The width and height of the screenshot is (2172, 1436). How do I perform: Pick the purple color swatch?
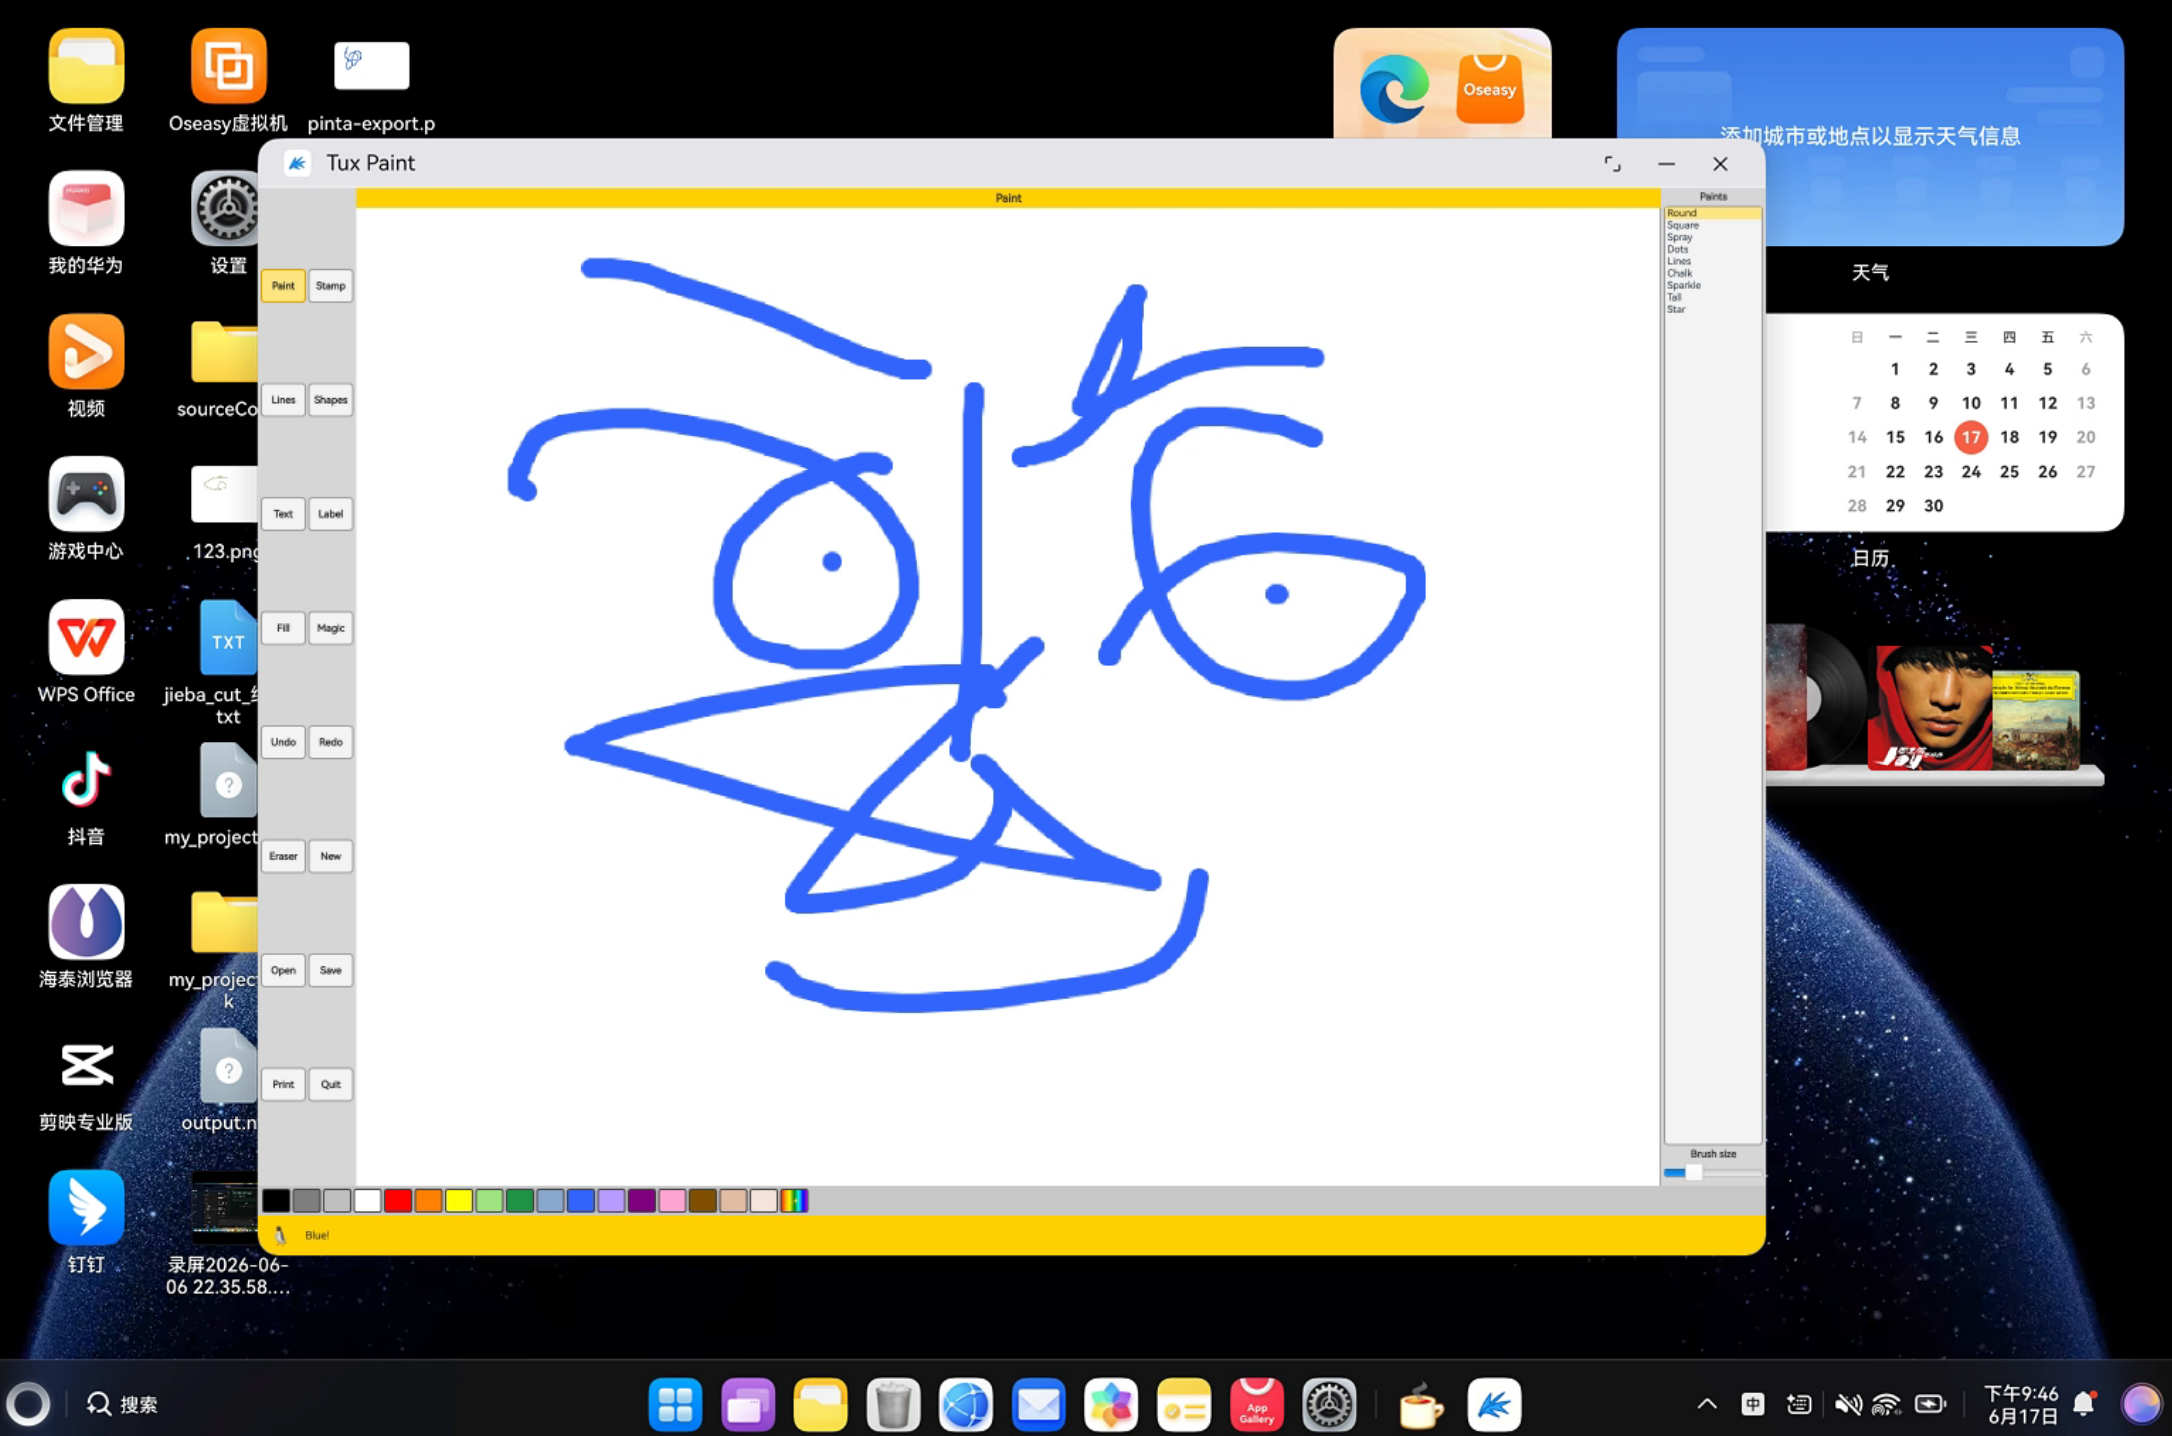click(x=642, y=1200)
